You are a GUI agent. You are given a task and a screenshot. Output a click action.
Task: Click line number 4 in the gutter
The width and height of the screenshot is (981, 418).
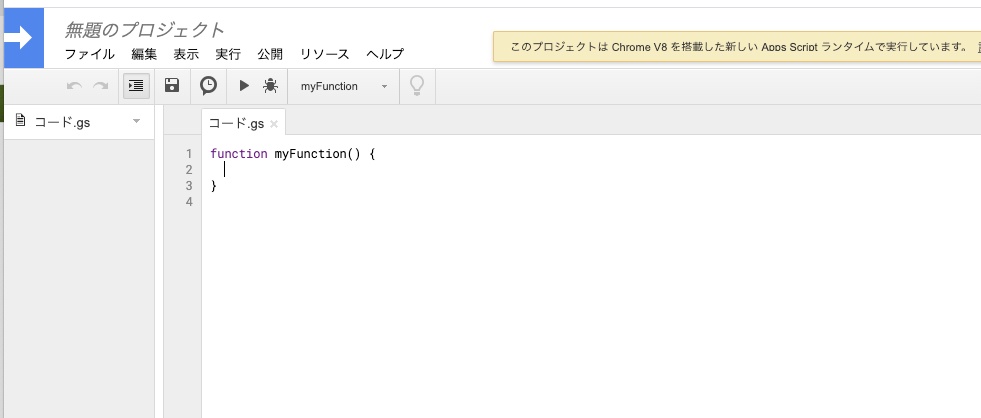(189, 201)
